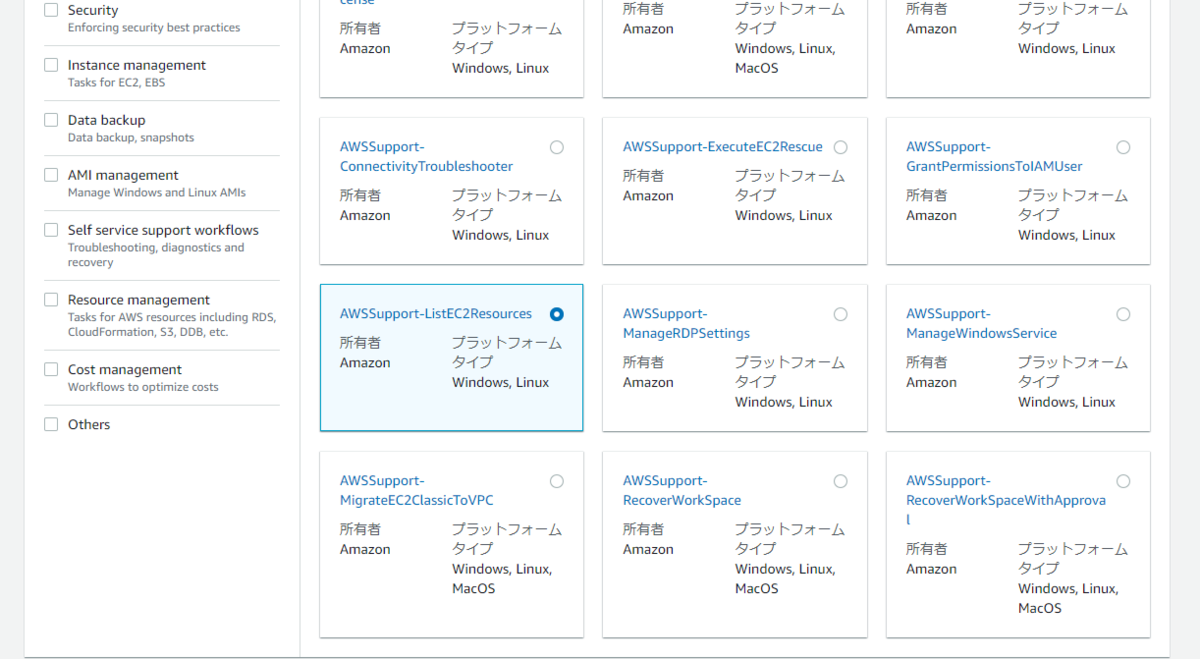Enable the Data backup filter
This screenshot has height=659, width=1200.
(x=50, y=119)
